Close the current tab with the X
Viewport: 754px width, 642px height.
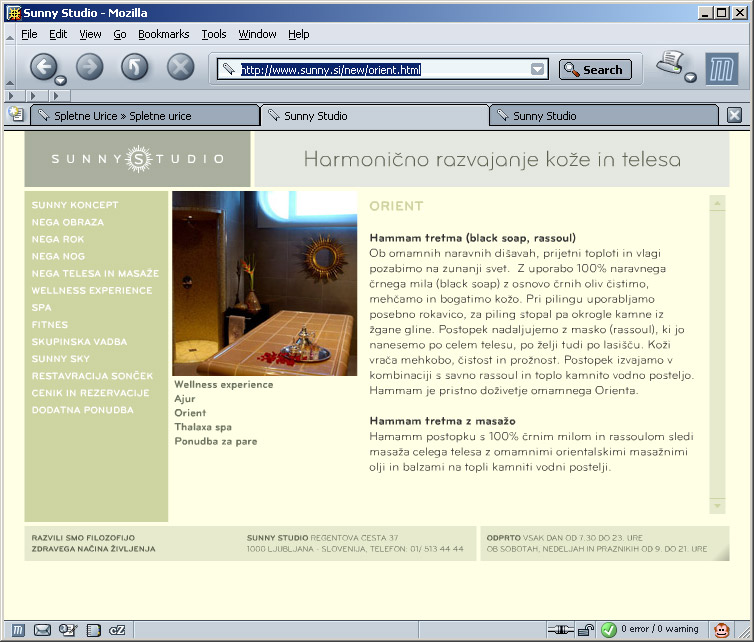[x=734, y=115]
